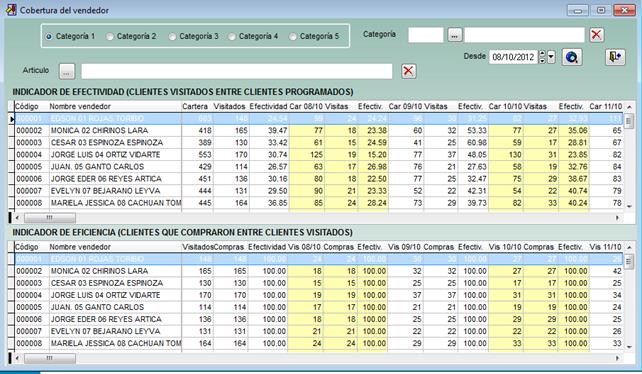Click the Cobertura del vendedor window icon
This screenshot has width=642, height=374.
[11, 10]
